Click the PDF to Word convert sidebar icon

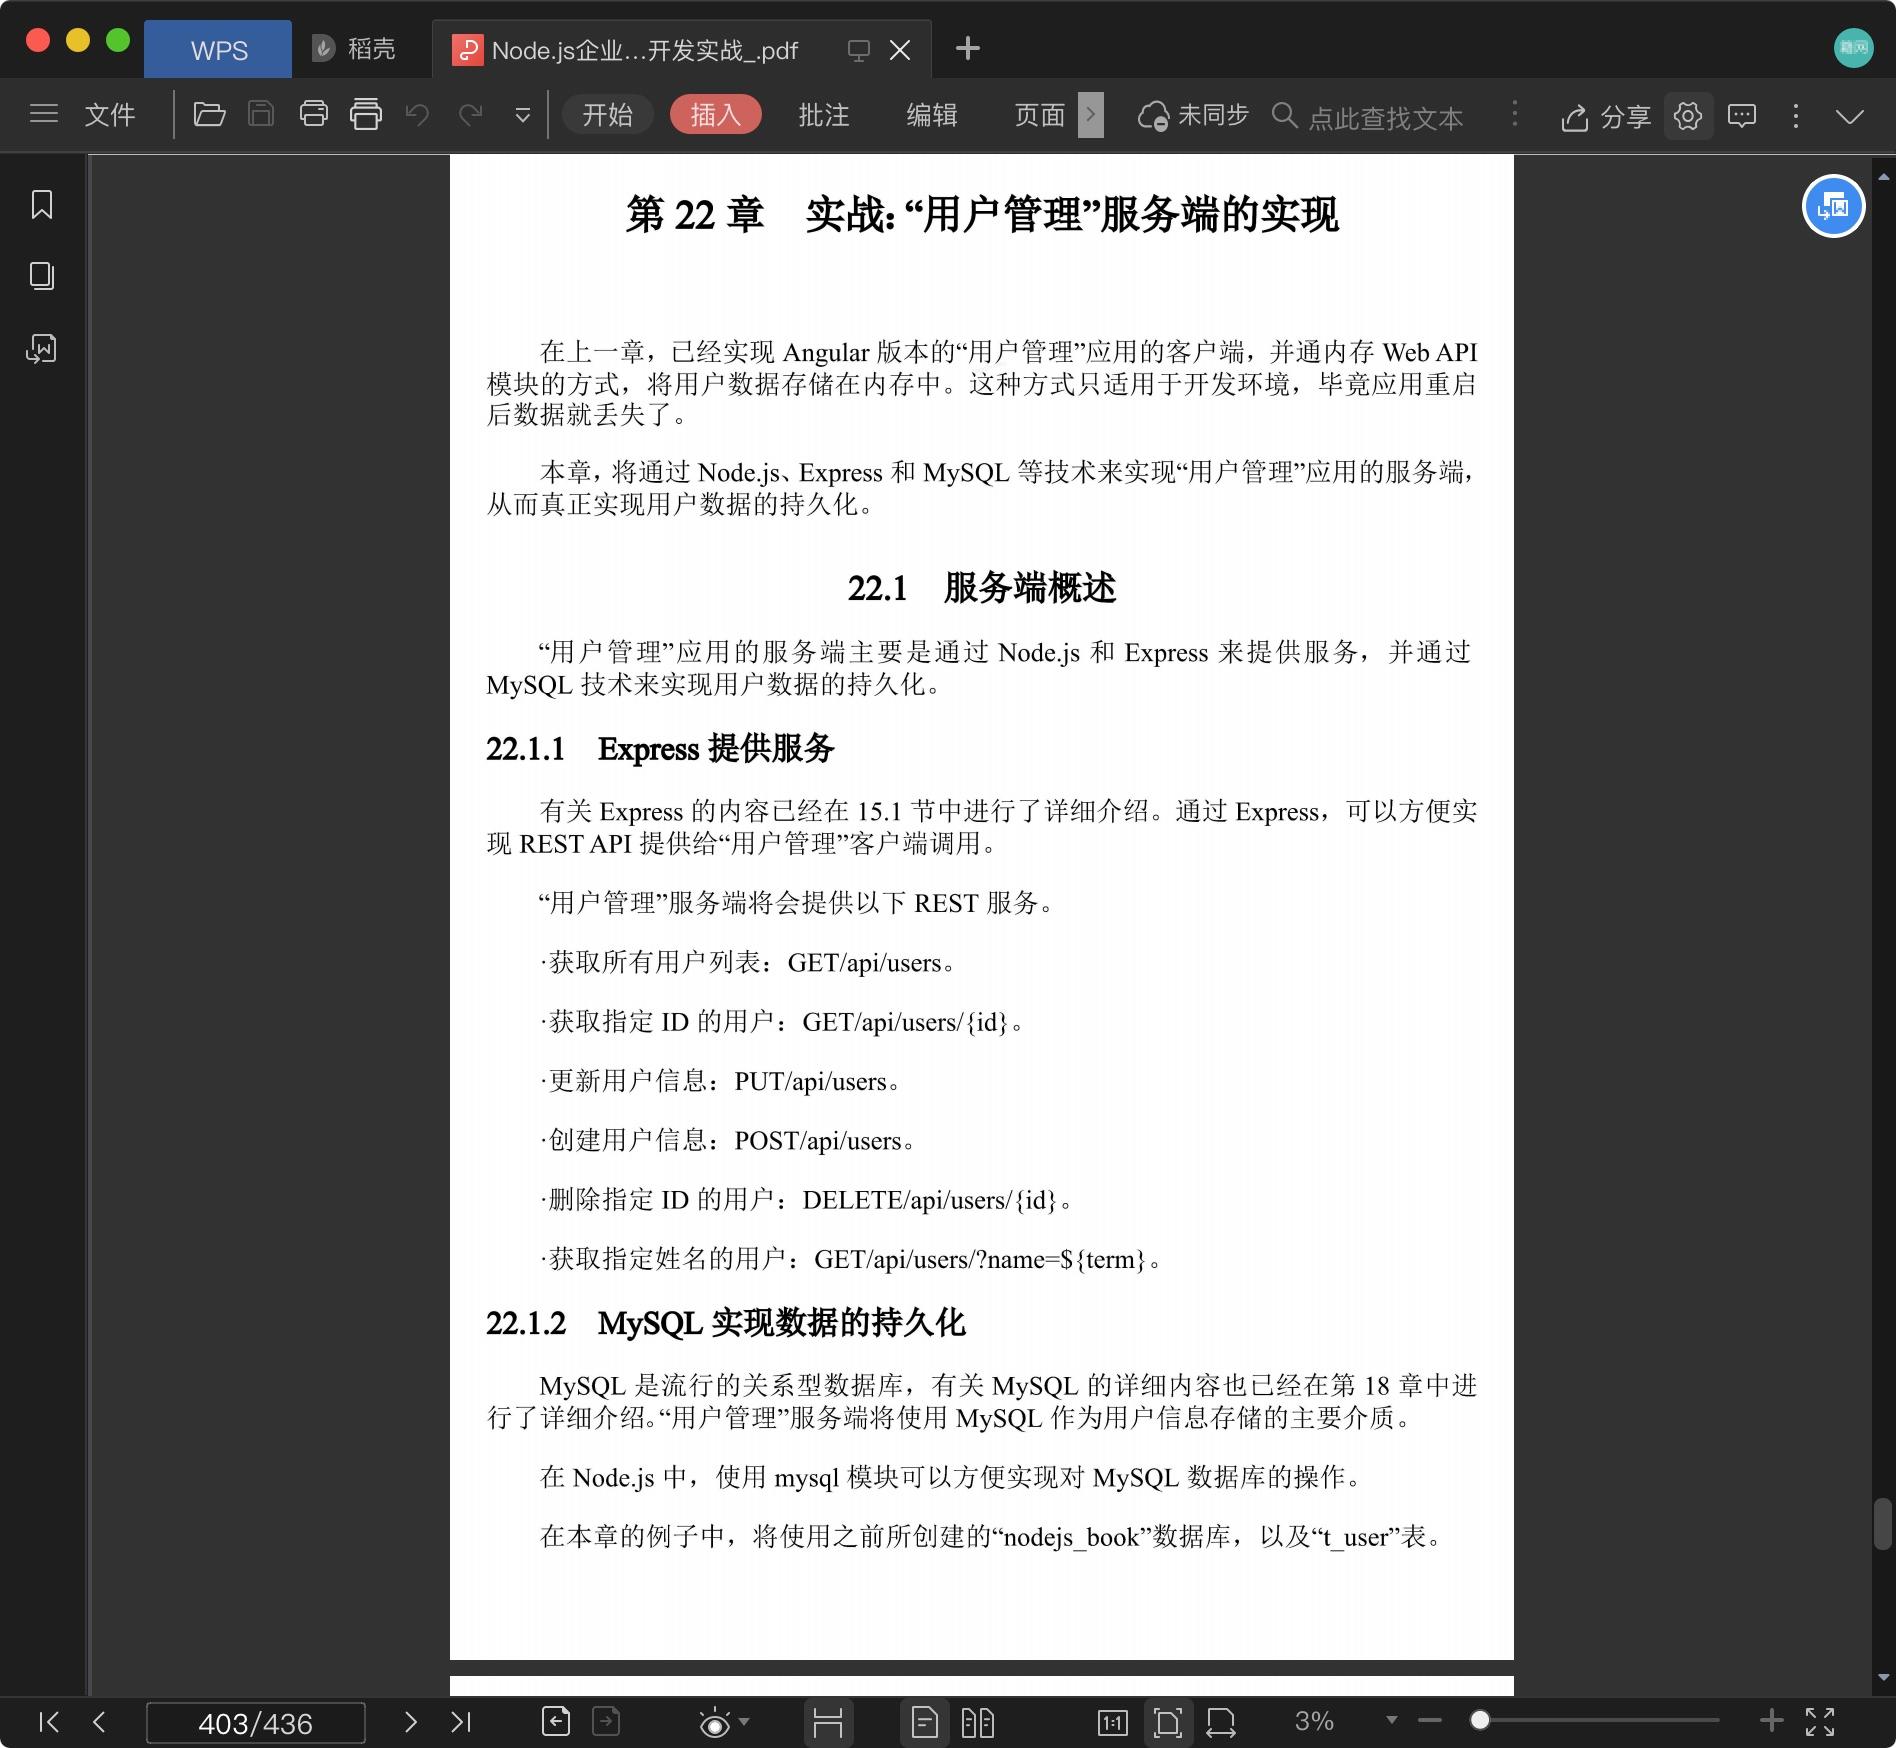pyautogui.click(x=42, y=348)
